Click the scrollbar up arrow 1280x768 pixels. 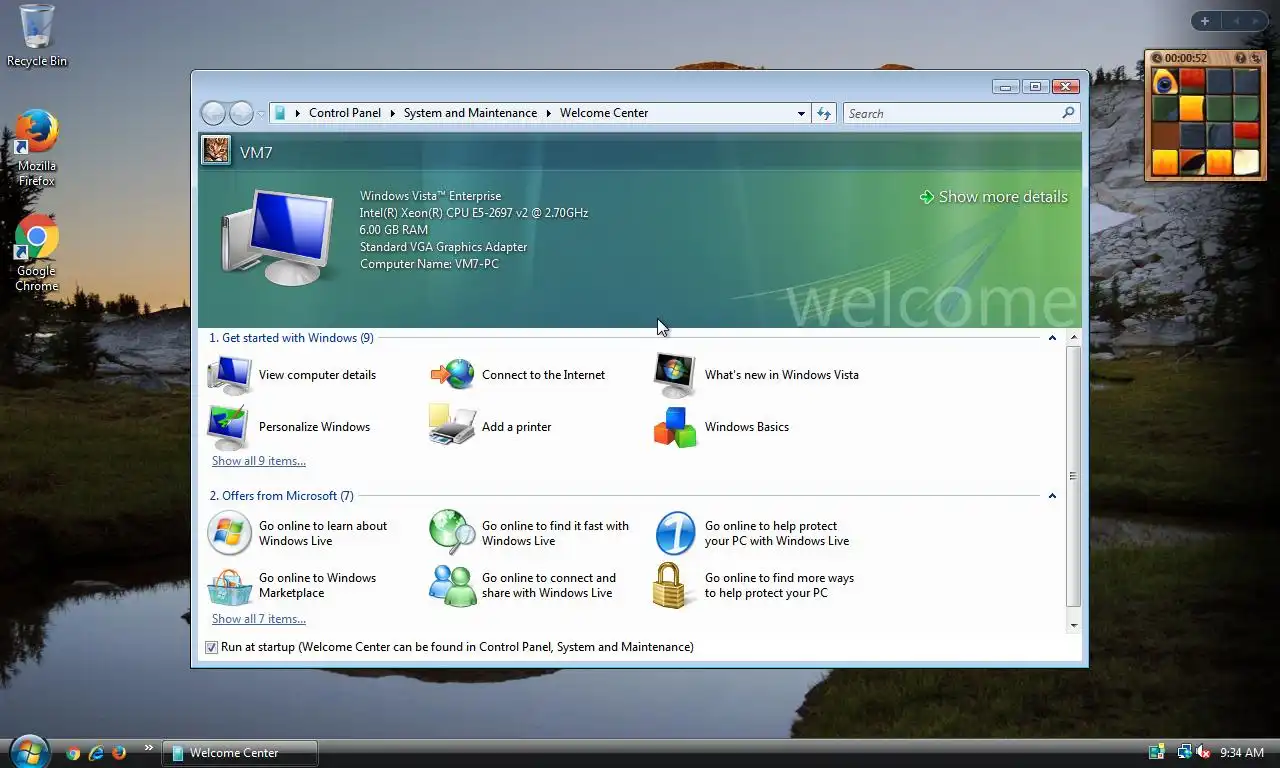pos(1074,337)
